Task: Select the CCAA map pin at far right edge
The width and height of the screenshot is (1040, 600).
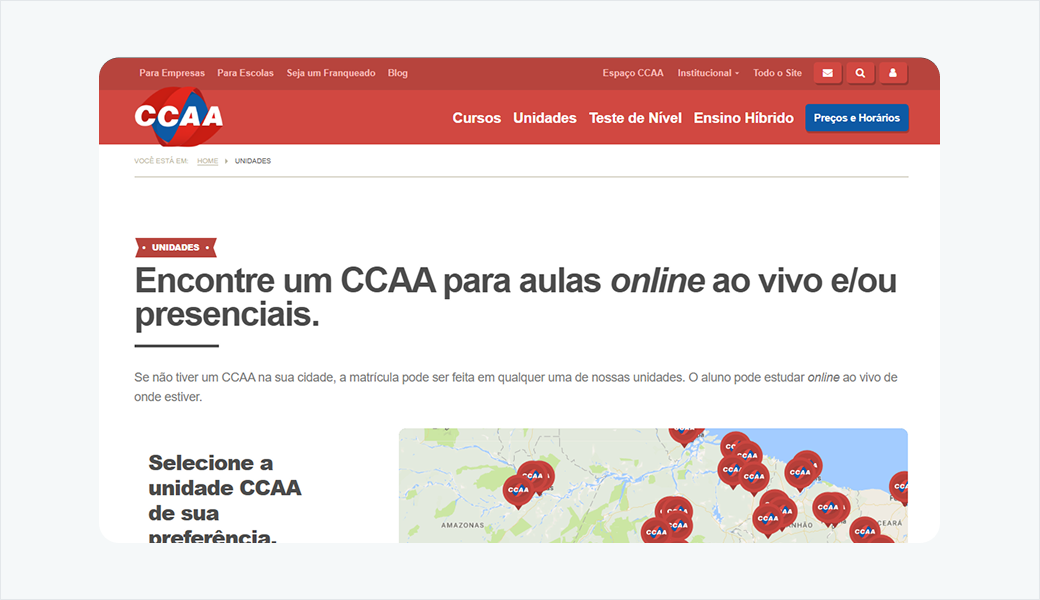Action: click(900, 485)
